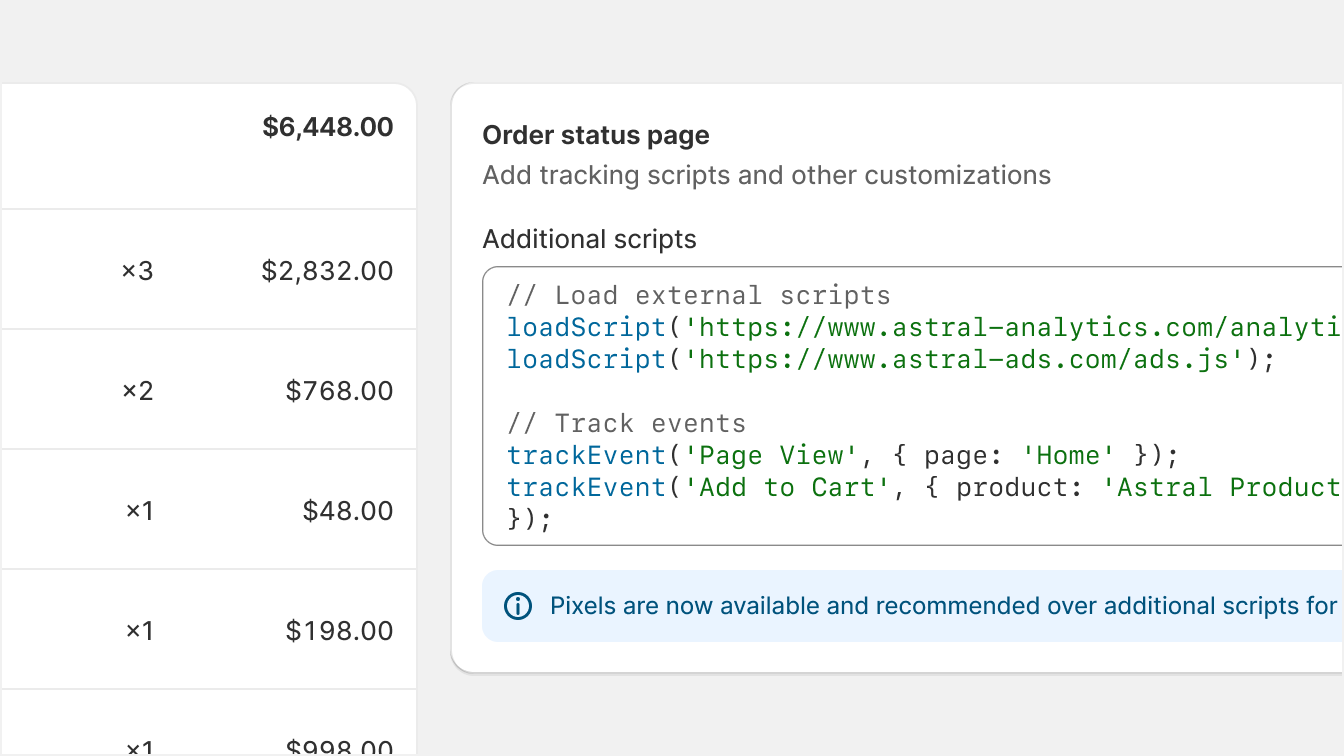The height and width of the screenshot is (756, 1344).
Task: Click the '// Track events' comment line
Action: 627,423
